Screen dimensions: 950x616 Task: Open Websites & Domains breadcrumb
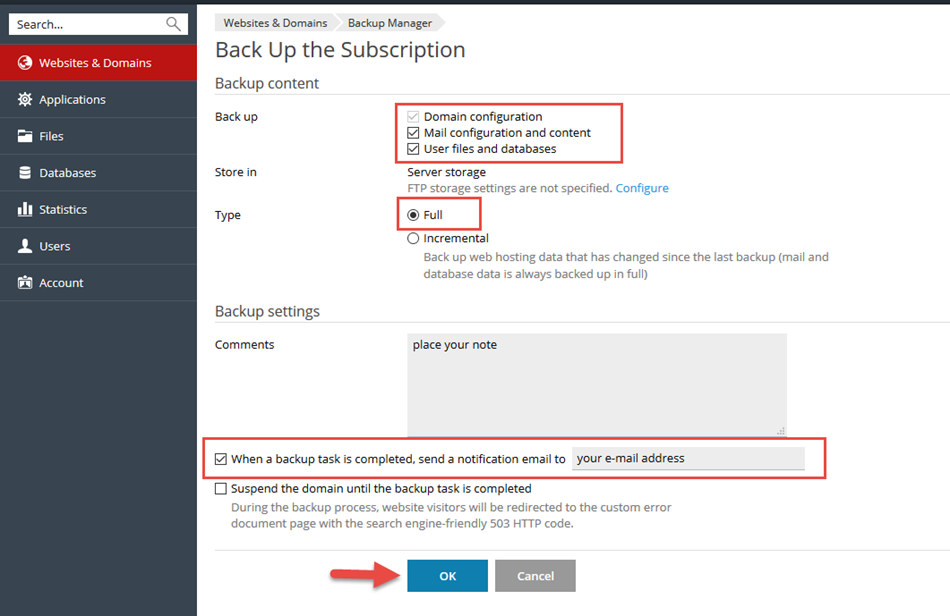[275, 23]
